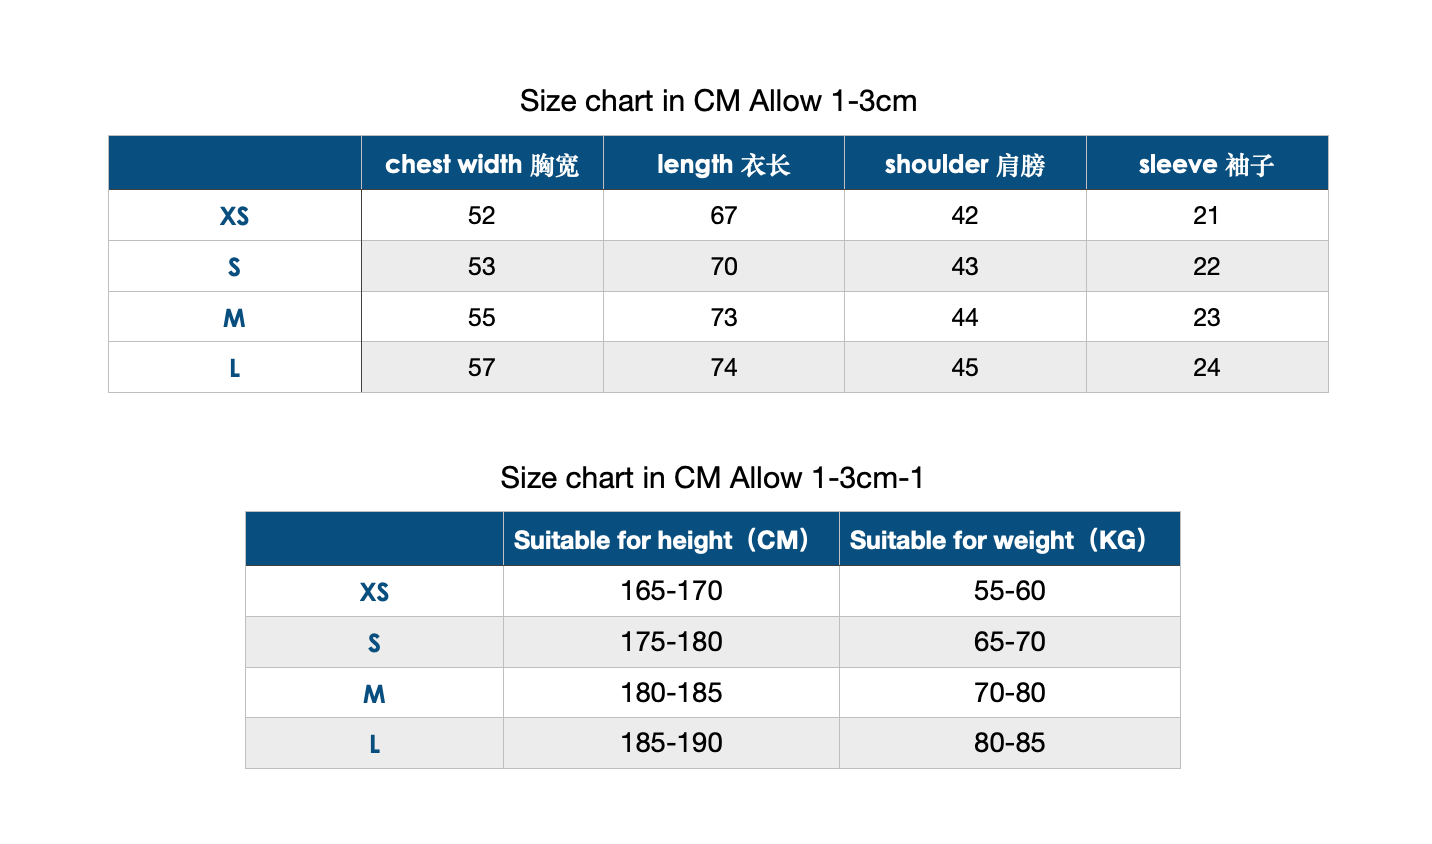Click the chest width column header
The image size is (1432, 844).
coord(482,164)
